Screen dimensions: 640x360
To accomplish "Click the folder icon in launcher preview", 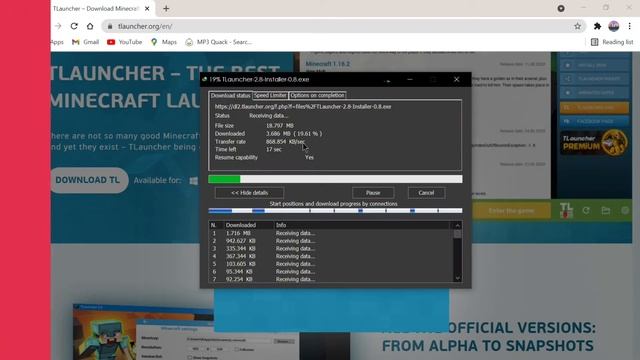I will (x=606, y=211).
